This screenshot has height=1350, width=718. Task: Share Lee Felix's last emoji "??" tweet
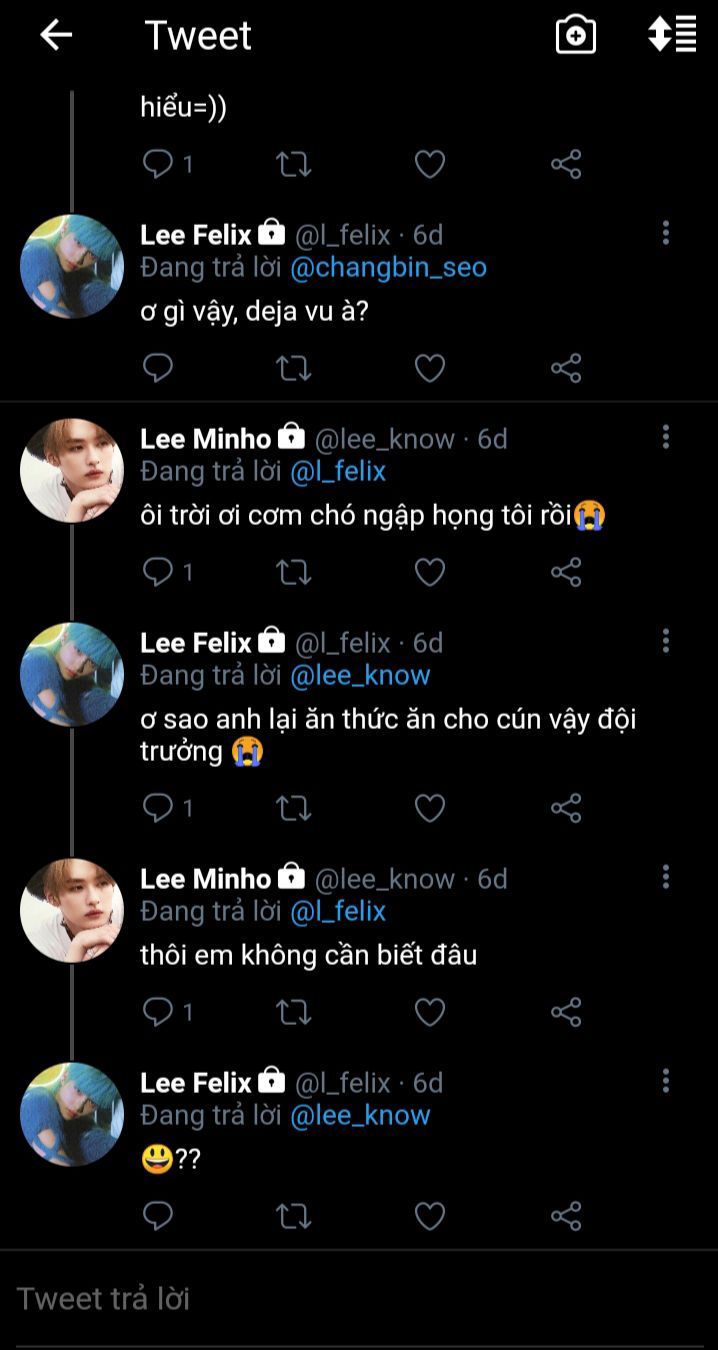[566, 1216]
